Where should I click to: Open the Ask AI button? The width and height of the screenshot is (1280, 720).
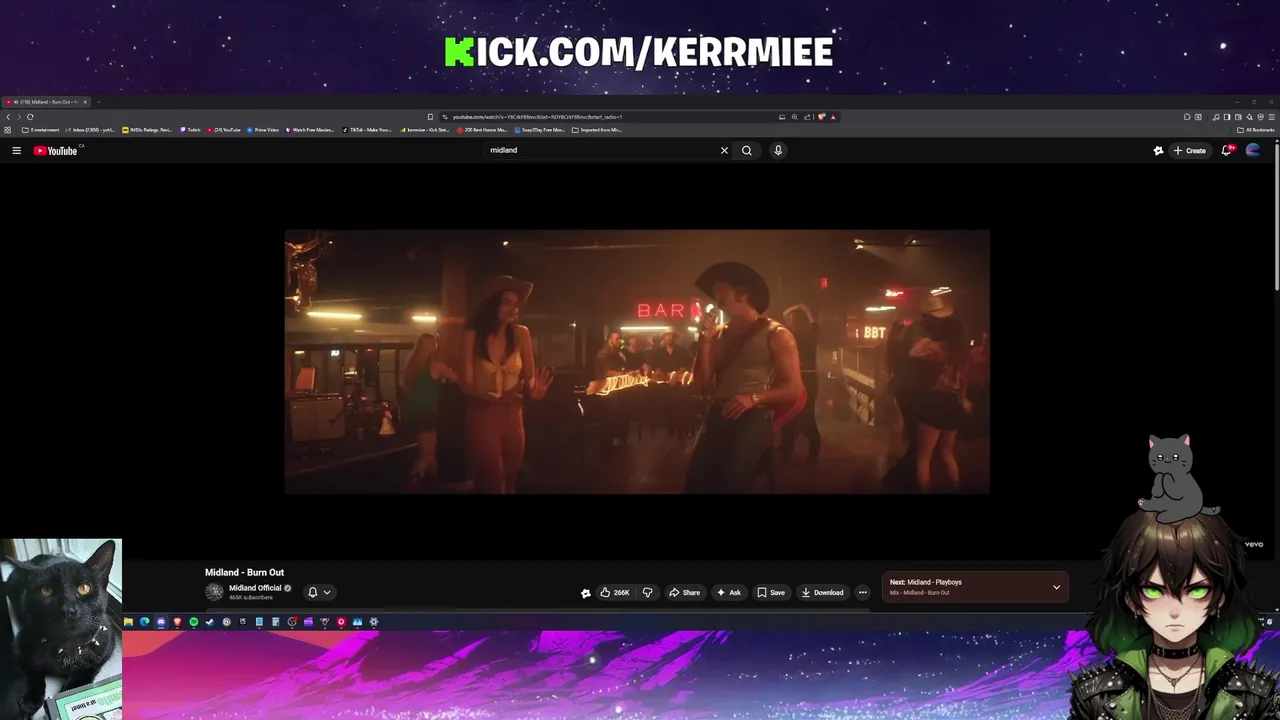(x=729, y=592)
